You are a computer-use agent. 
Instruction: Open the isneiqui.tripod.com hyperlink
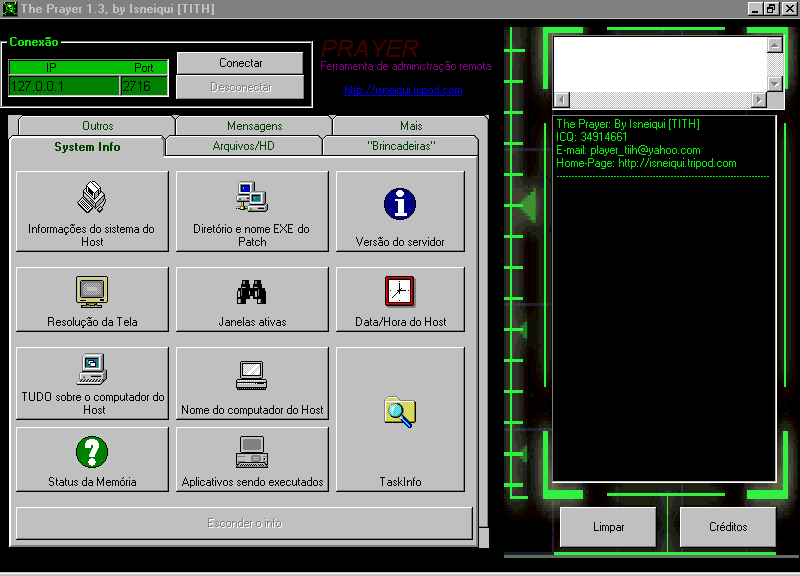(403, 90)
